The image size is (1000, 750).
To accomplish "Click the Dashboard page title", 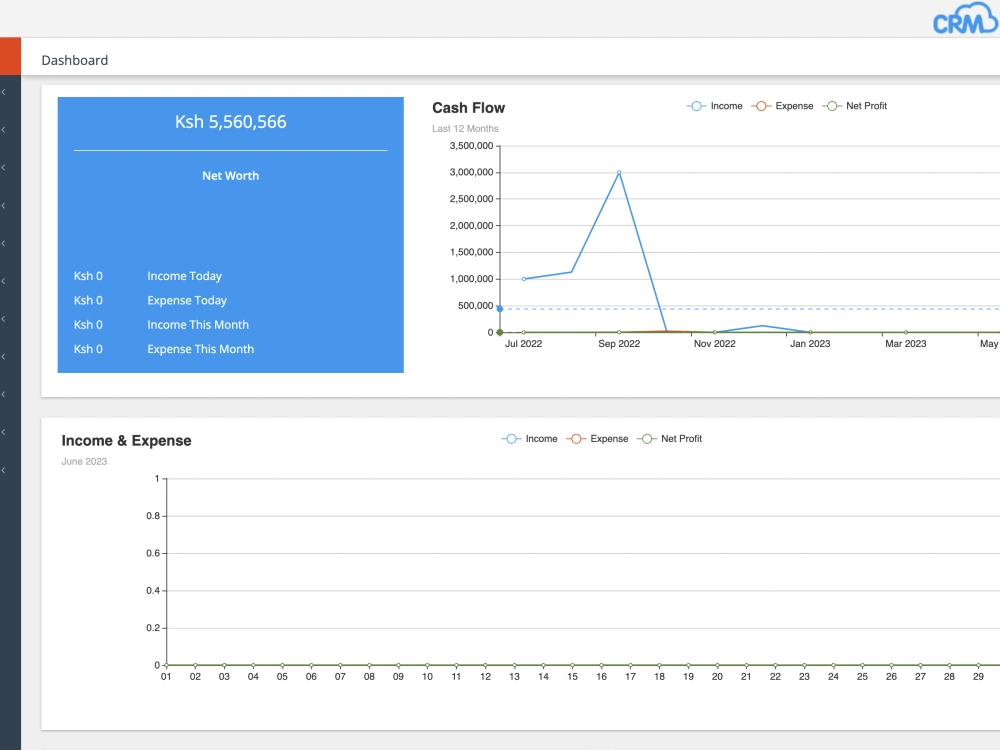I will (x=75, y=60).
